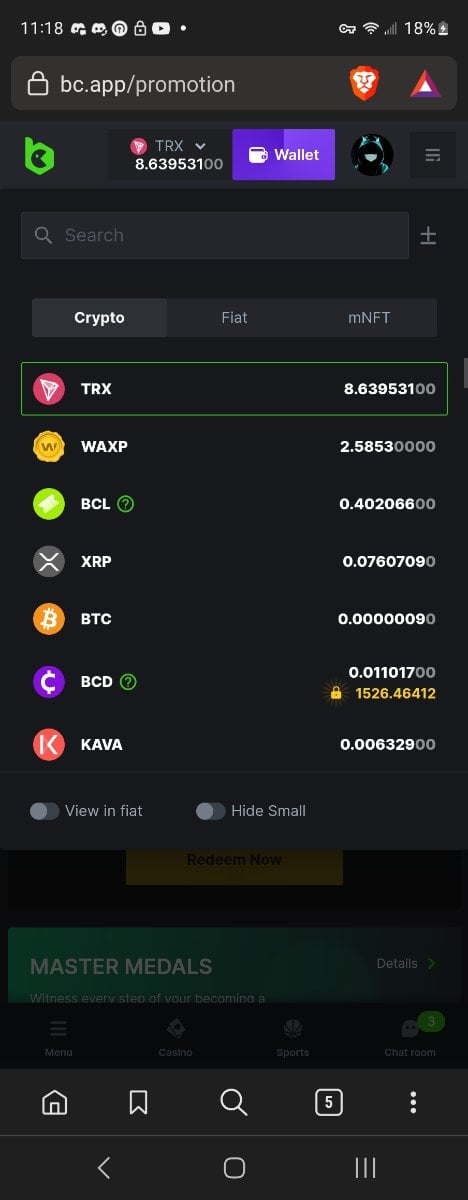This screenshot has width=468, height=1200.
Task: Open the browser tabs counter showing 5
Action: tap(328, 1102)
